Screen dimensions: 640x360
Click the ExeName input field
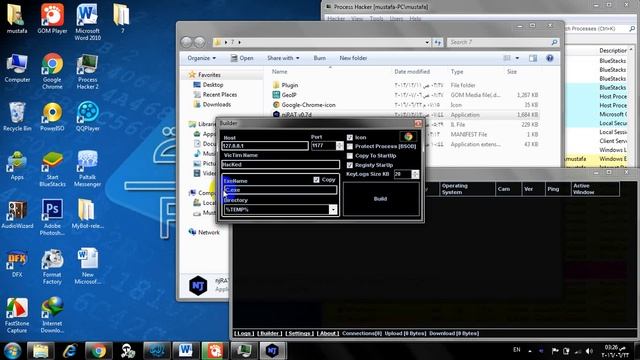click(x=280, y=190)
